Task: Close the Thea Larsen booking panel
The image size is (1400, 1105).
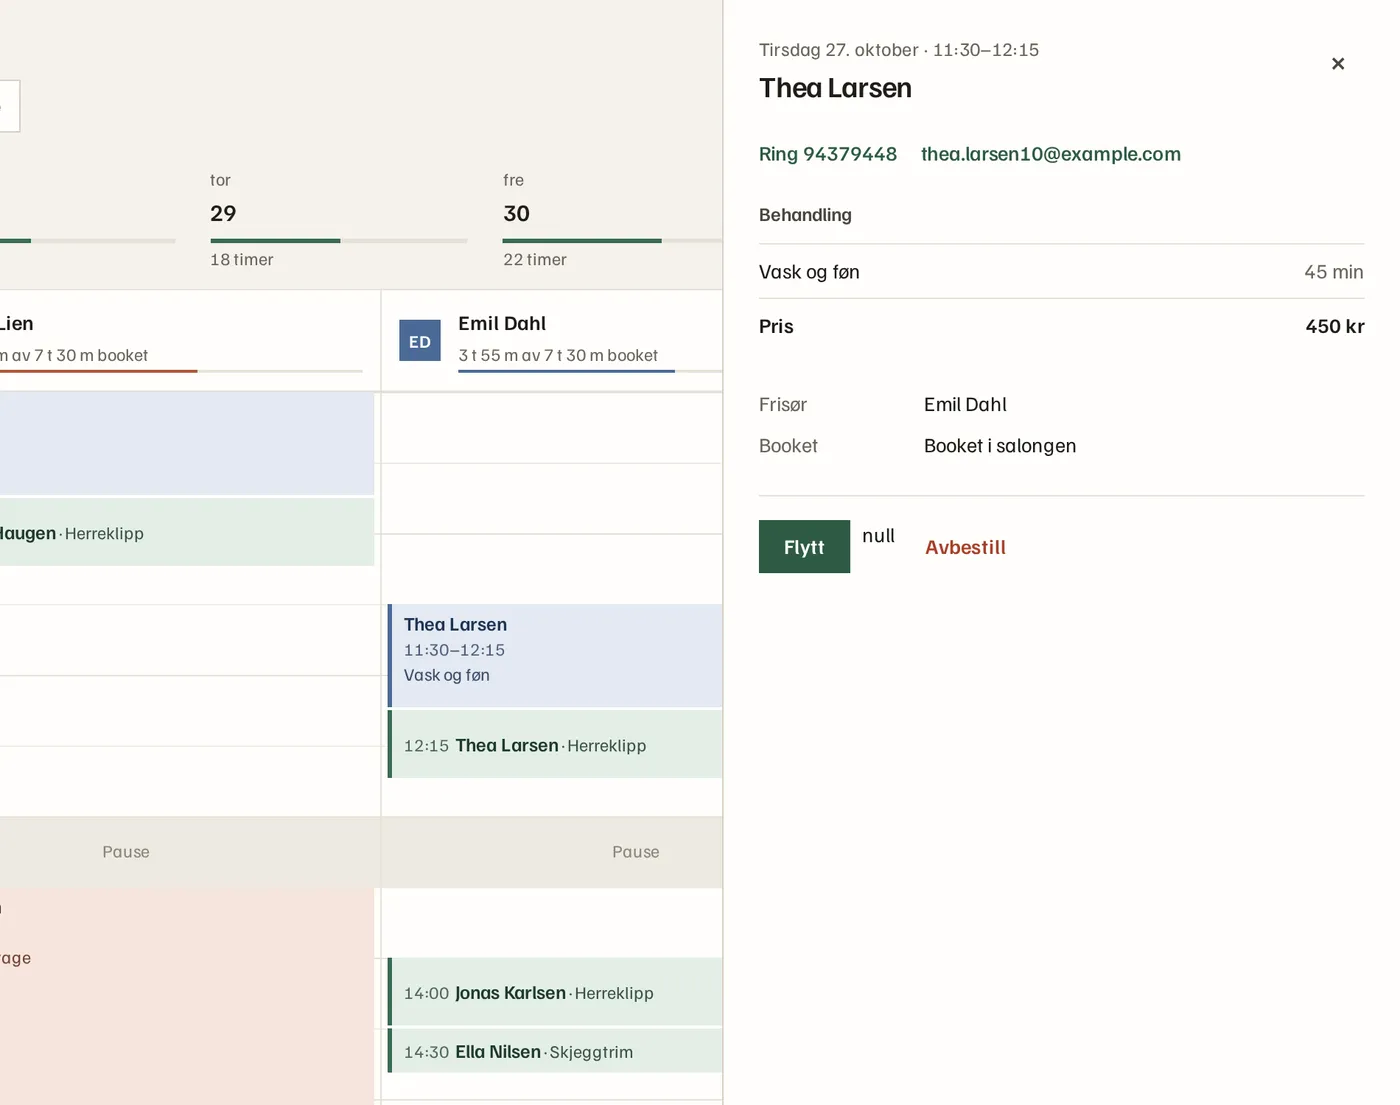Action: 1337,64
